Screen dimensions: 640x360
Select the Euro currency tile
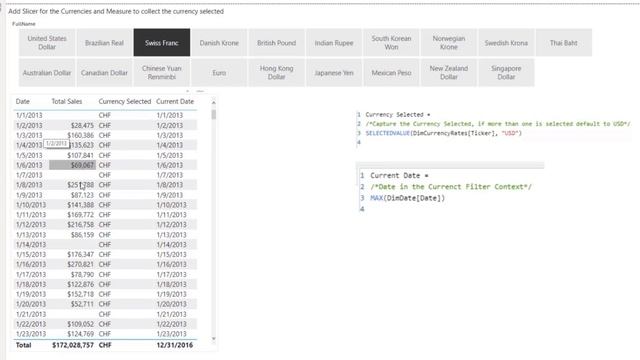point(219,73)
